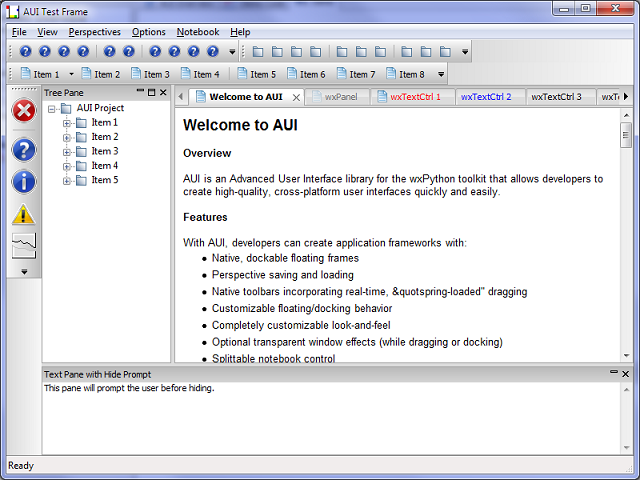Close the Tree Pane
This screenshot has width=640, height=480.
(x=163, y=93)
